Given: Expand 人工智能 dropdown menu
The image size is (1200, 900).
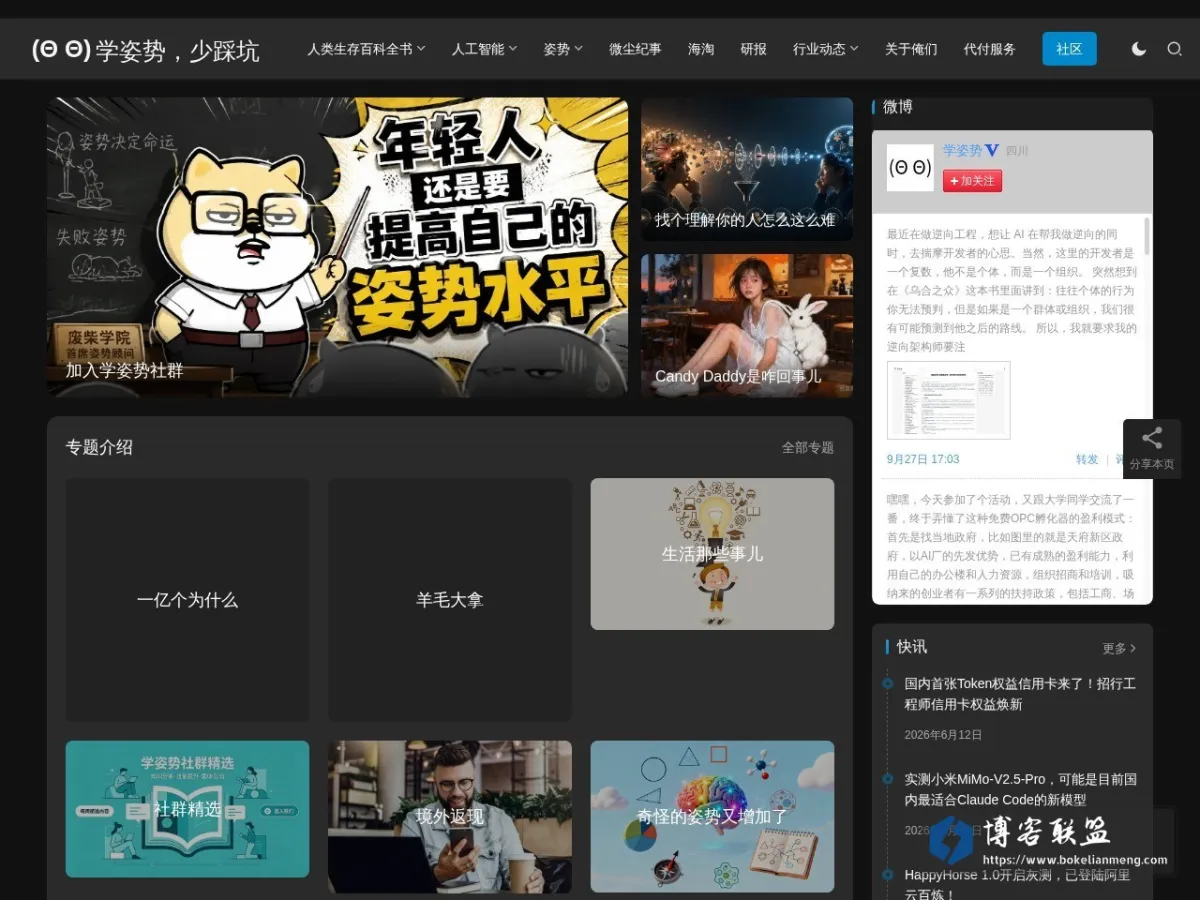Looking at the screenshot, I should coord(484,49).
